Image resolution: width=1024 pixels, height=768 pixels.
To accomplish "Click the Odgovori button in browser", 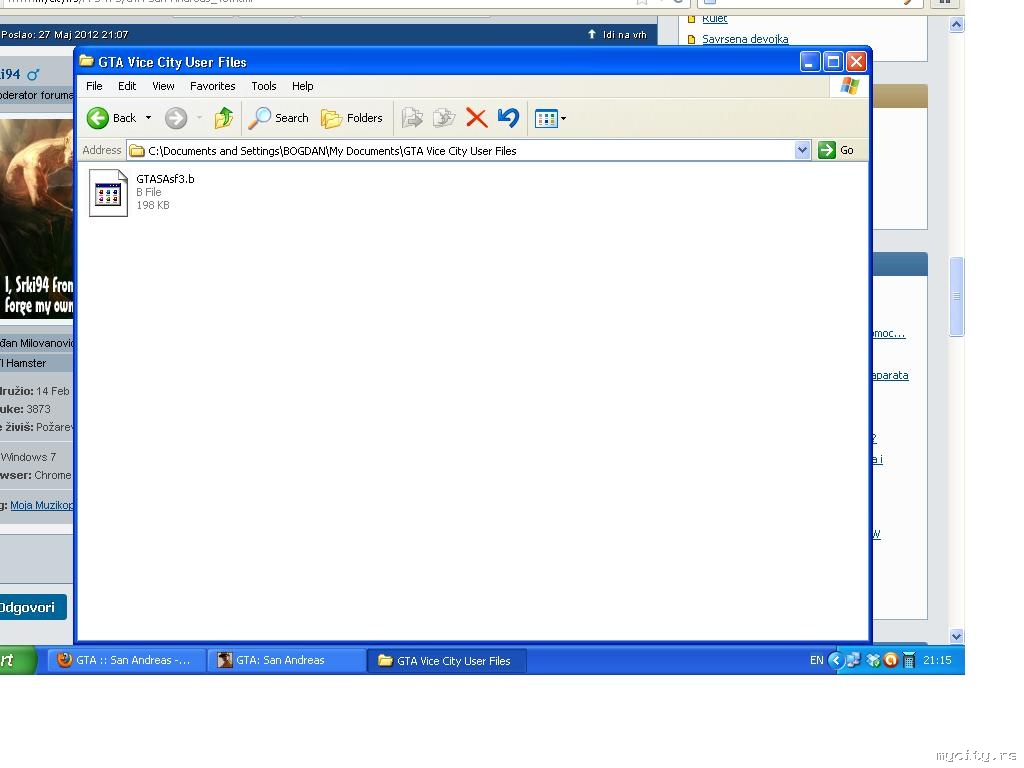I will 31,607.
